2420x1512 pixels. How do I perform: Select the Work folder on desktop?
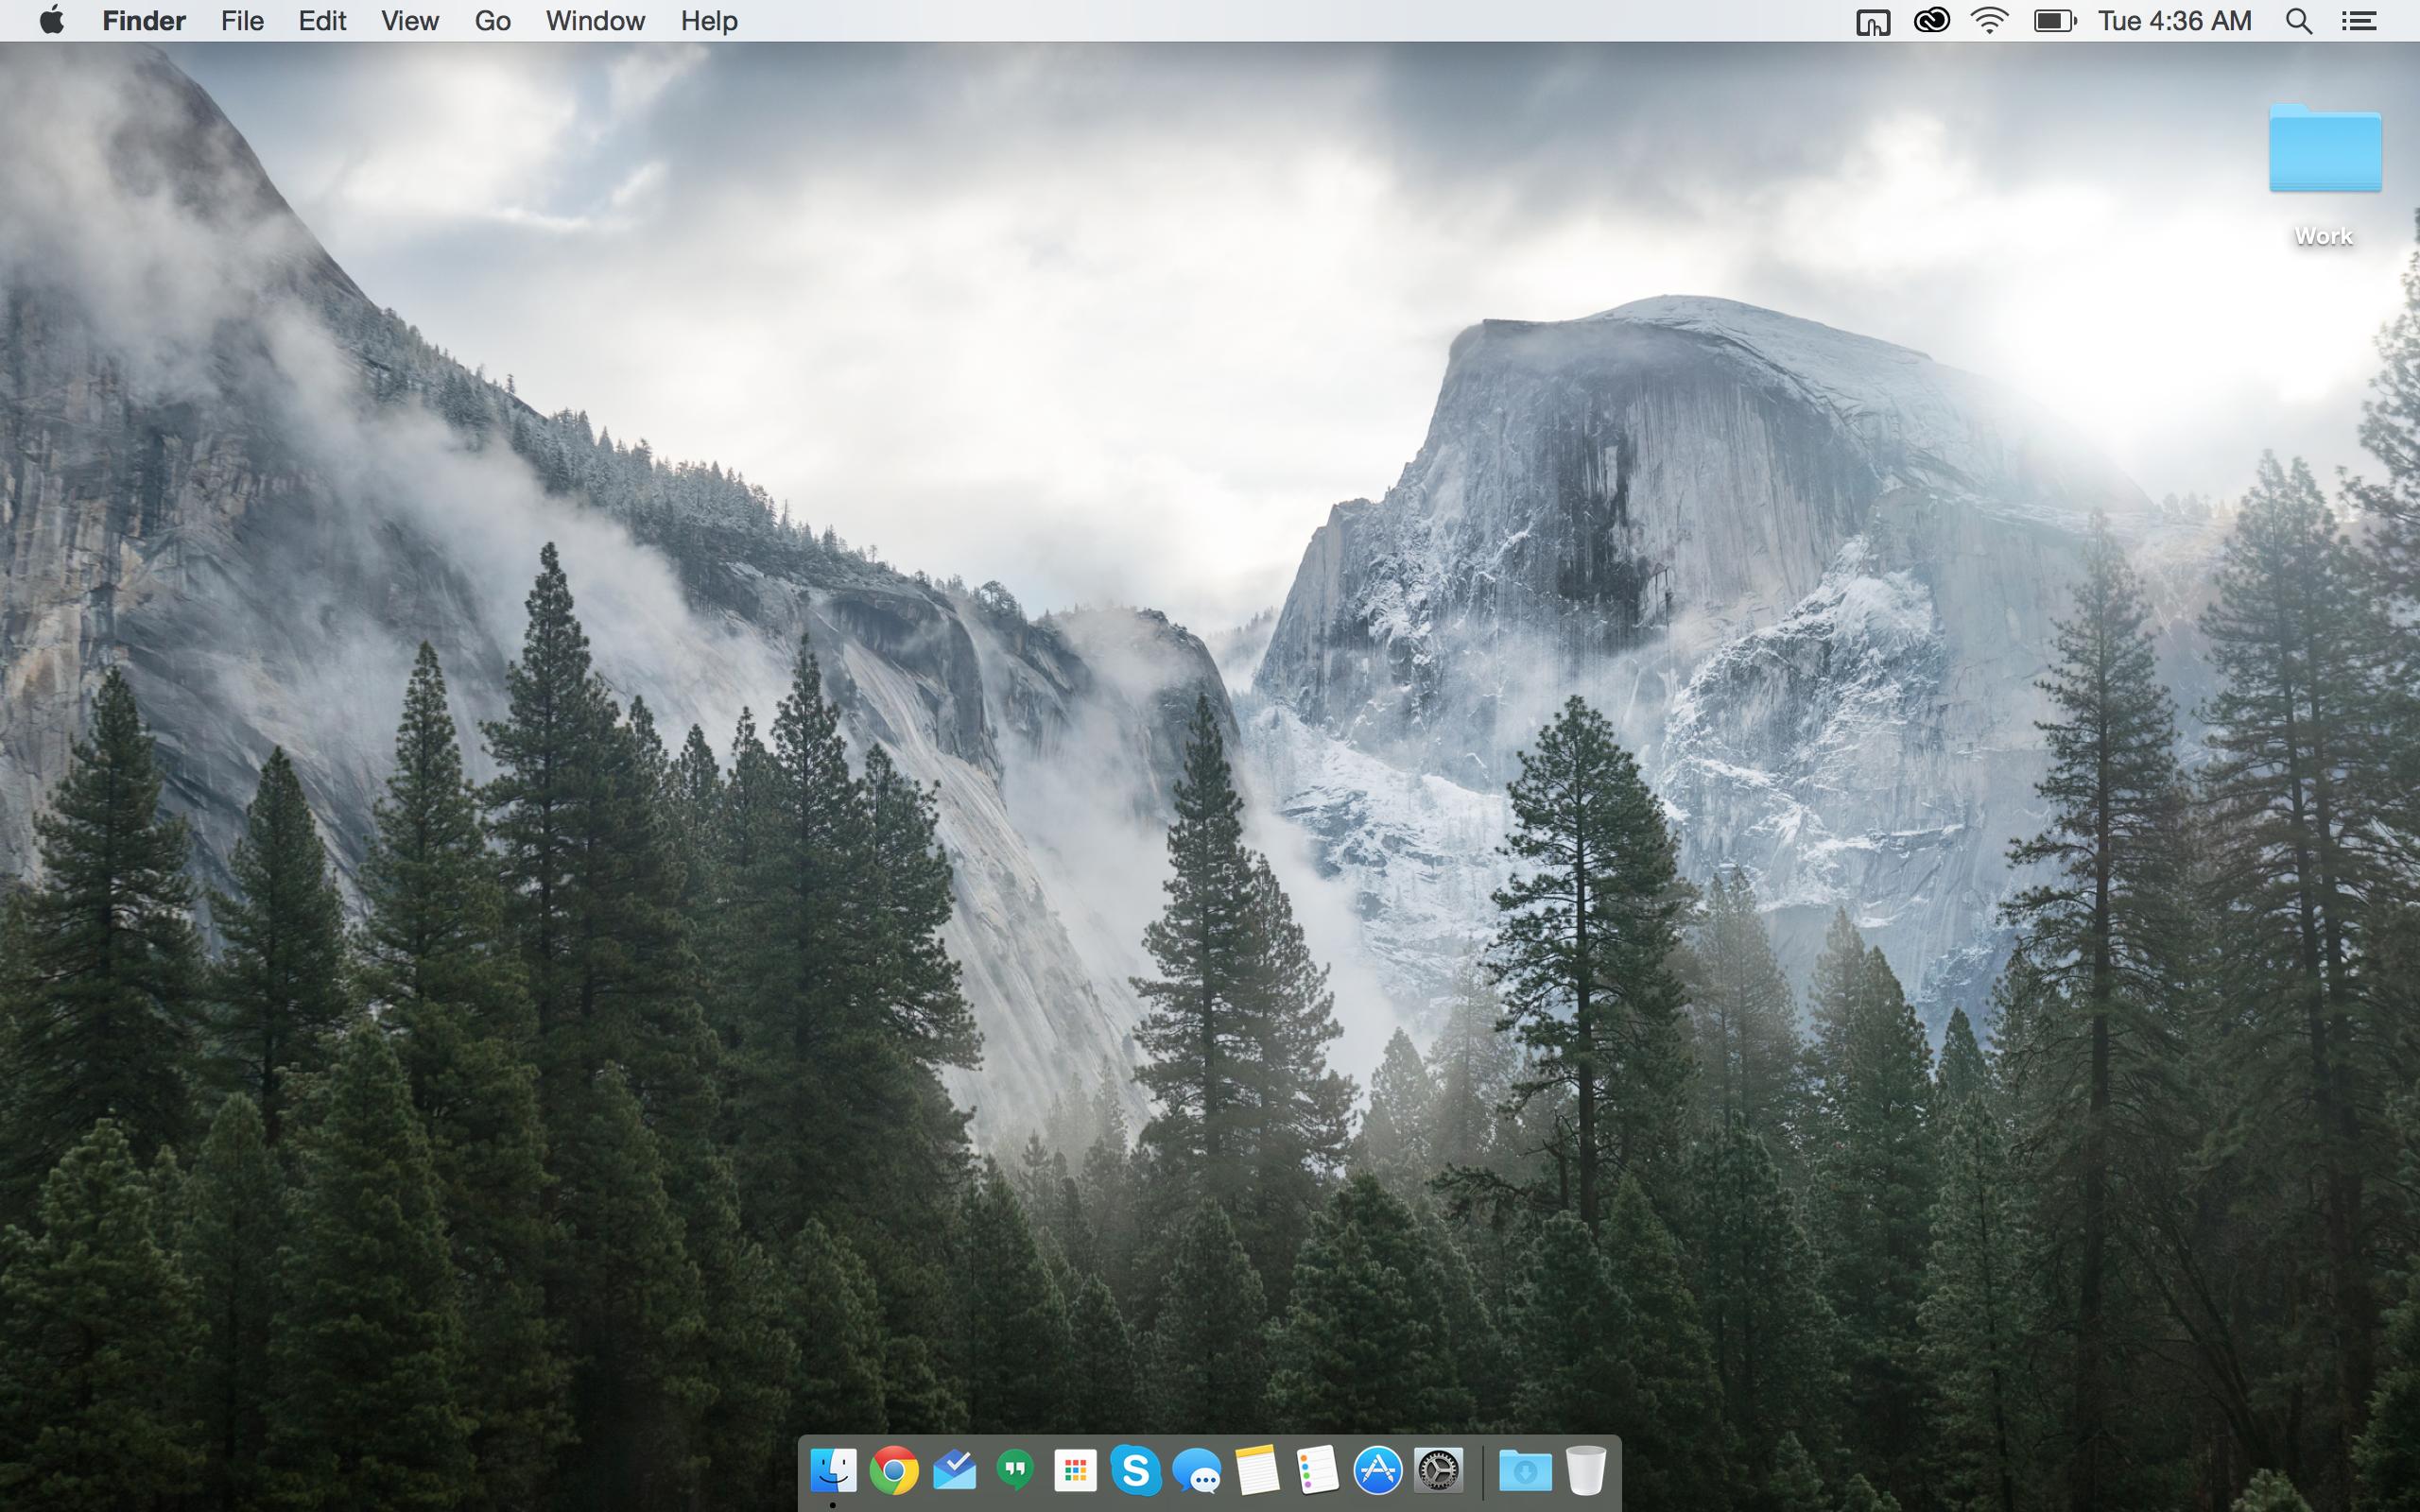tap(2324, 150)
